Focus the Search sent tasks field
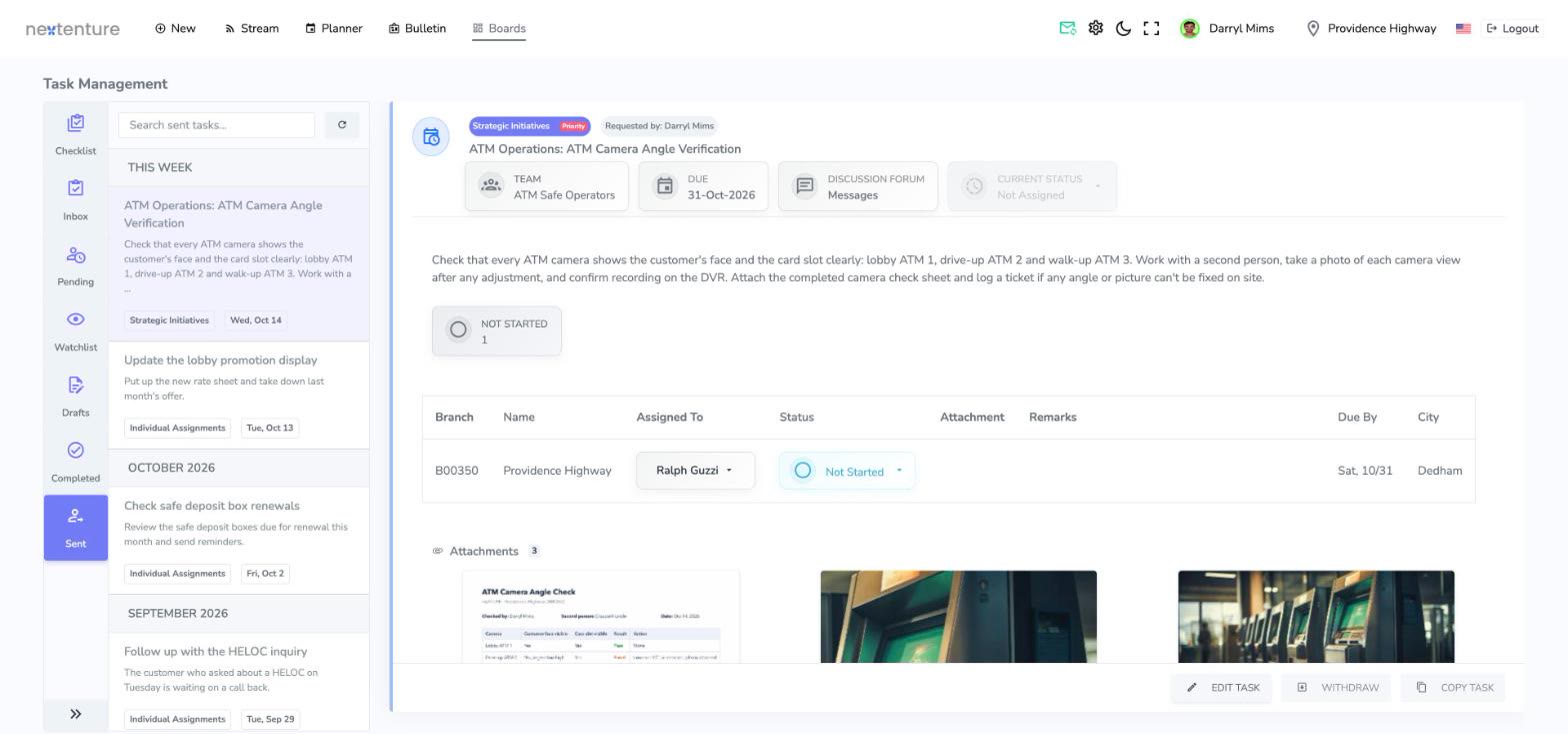The height and width of the screenshot is (734, 1568). (216, 125)
